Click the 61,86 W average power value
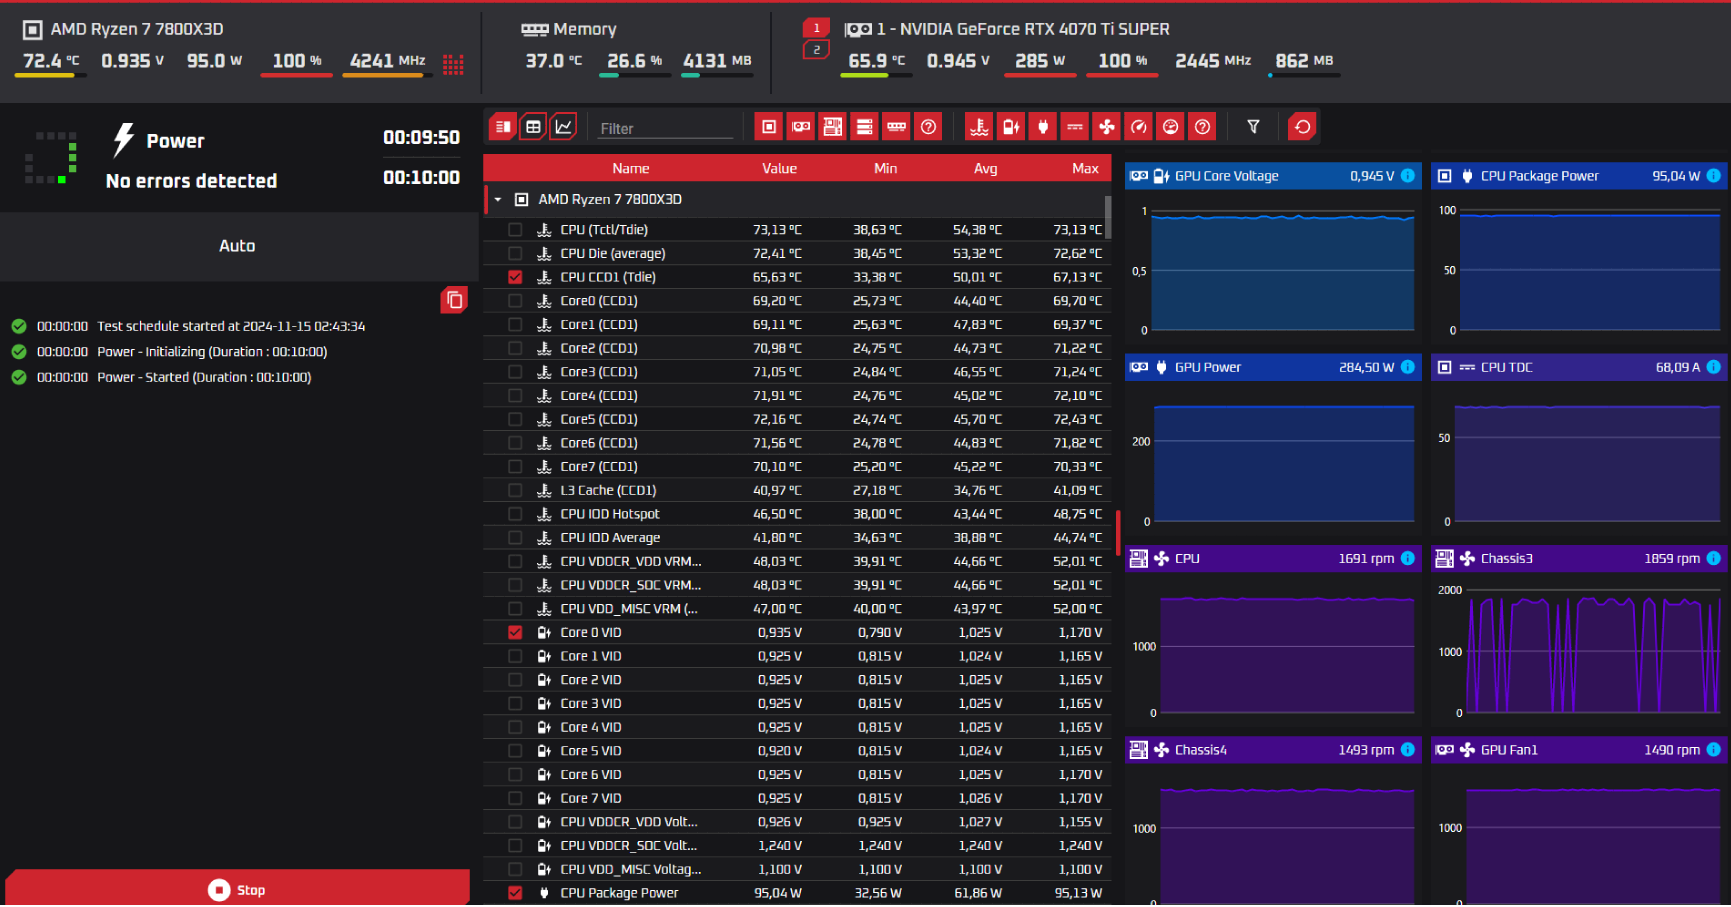 coord(978,893)
